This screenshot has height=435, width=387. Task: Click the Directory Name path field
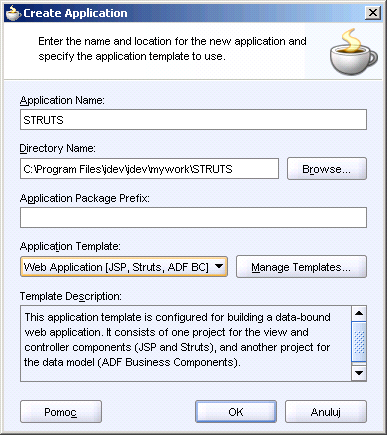(x=149, y=169)
